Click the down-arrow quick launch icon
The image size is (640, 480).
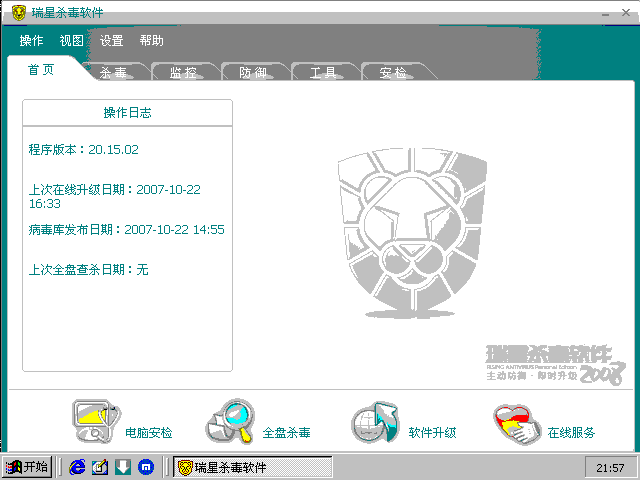(123, 467)
